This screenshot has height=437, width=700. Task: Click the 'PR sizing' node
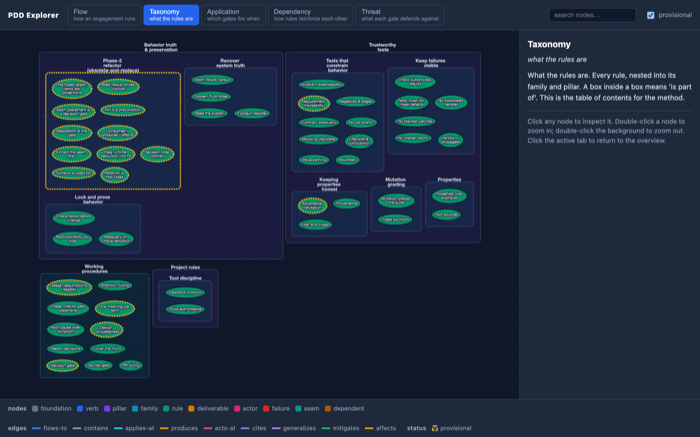tap(131, 365)
